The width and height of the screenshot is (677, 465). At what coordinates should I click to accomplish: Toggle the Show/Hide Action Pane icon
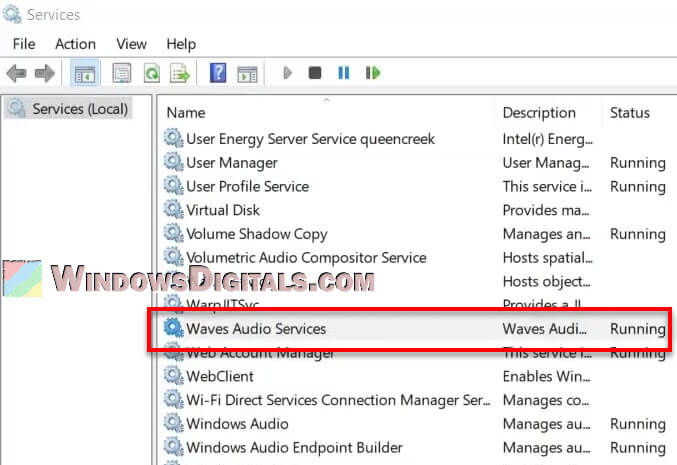[247, 74]
